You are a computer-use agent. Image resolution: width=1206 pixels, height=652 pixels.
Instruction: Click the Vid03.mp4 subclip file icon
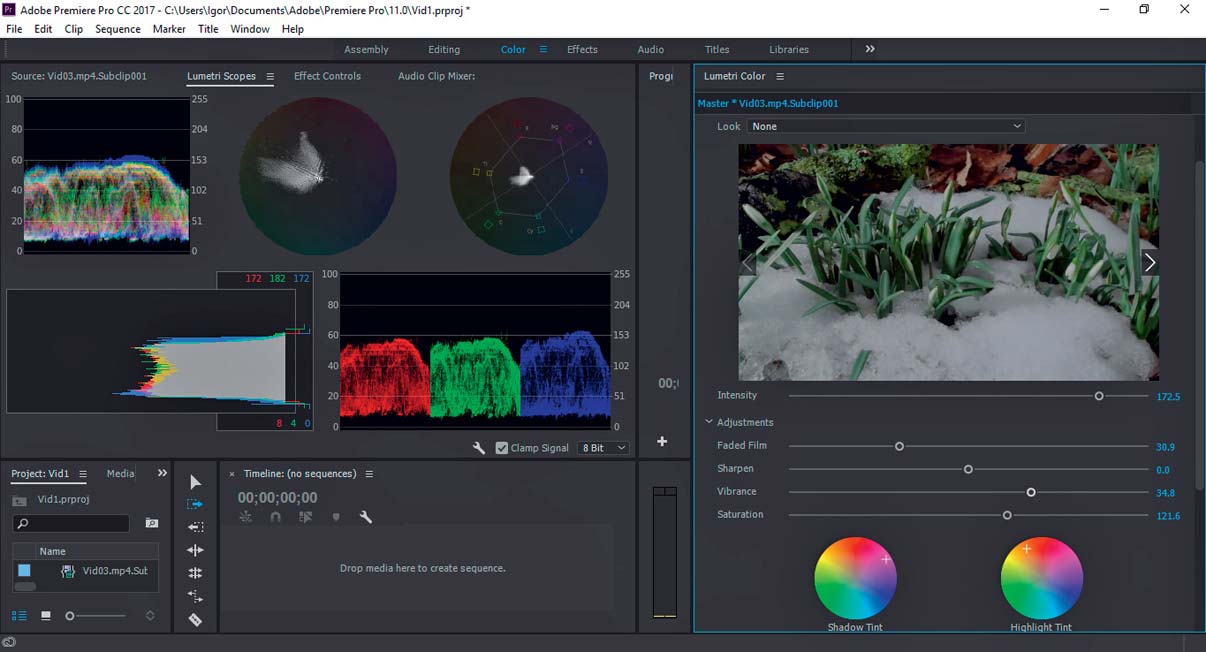[x=68, y=571]
